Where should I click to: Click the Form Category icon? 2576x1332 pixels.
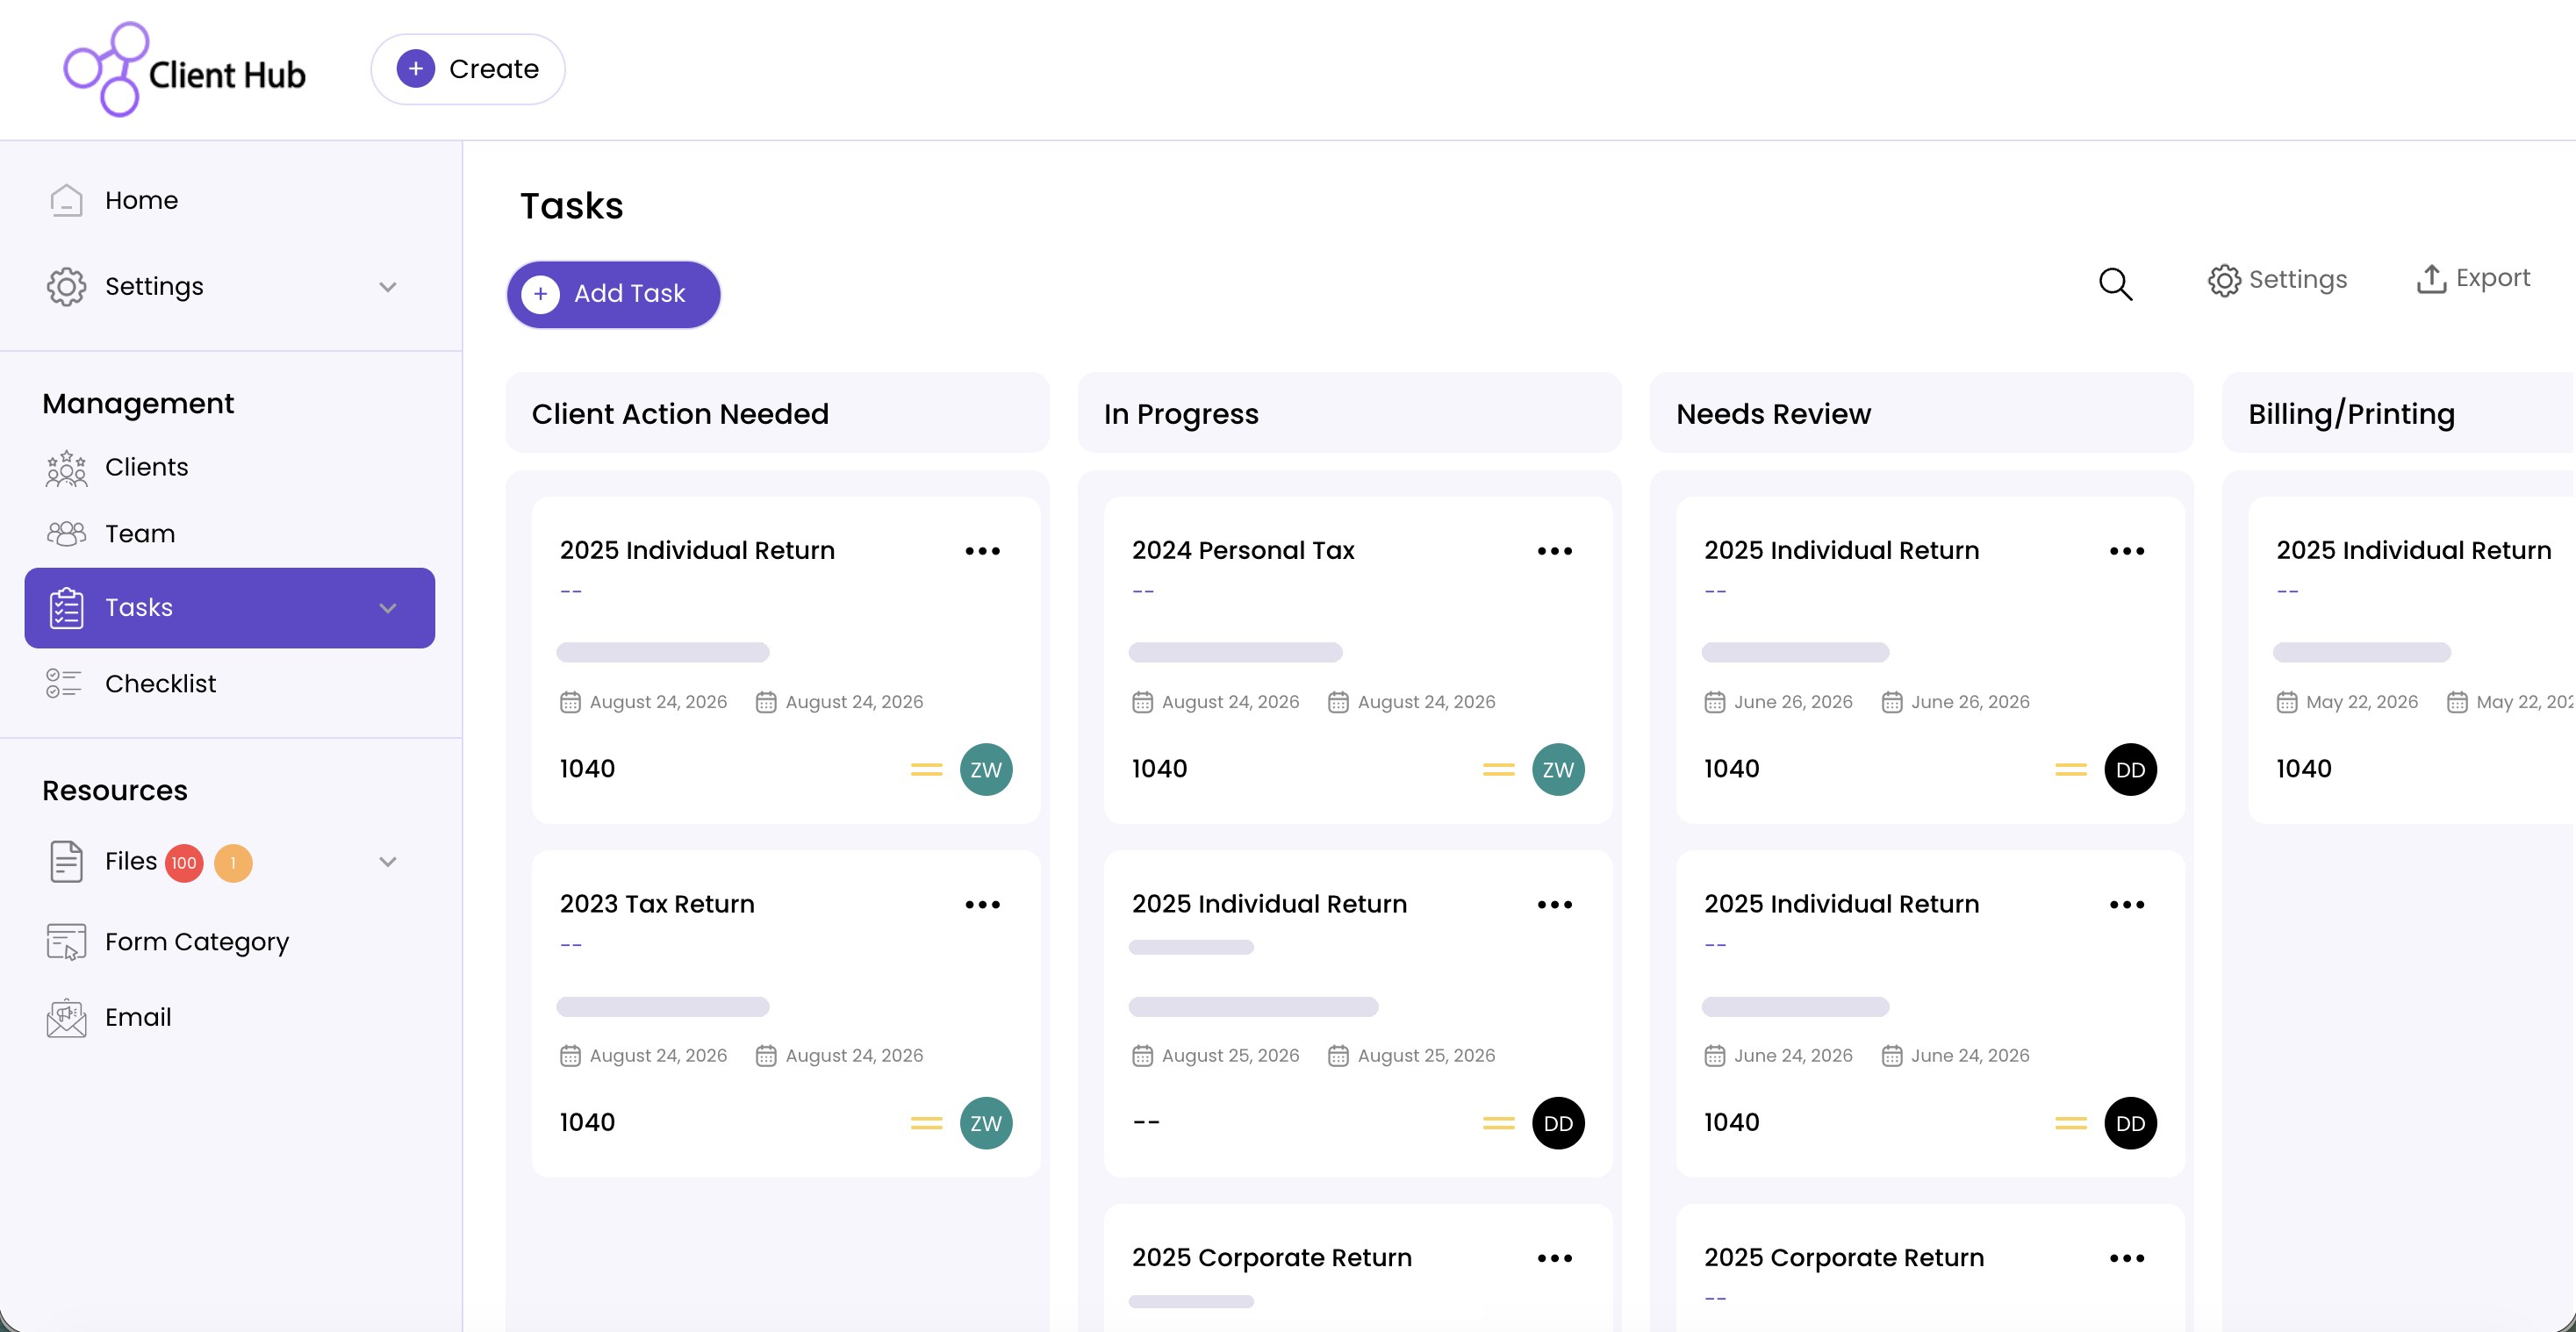[x=66, y=942]
